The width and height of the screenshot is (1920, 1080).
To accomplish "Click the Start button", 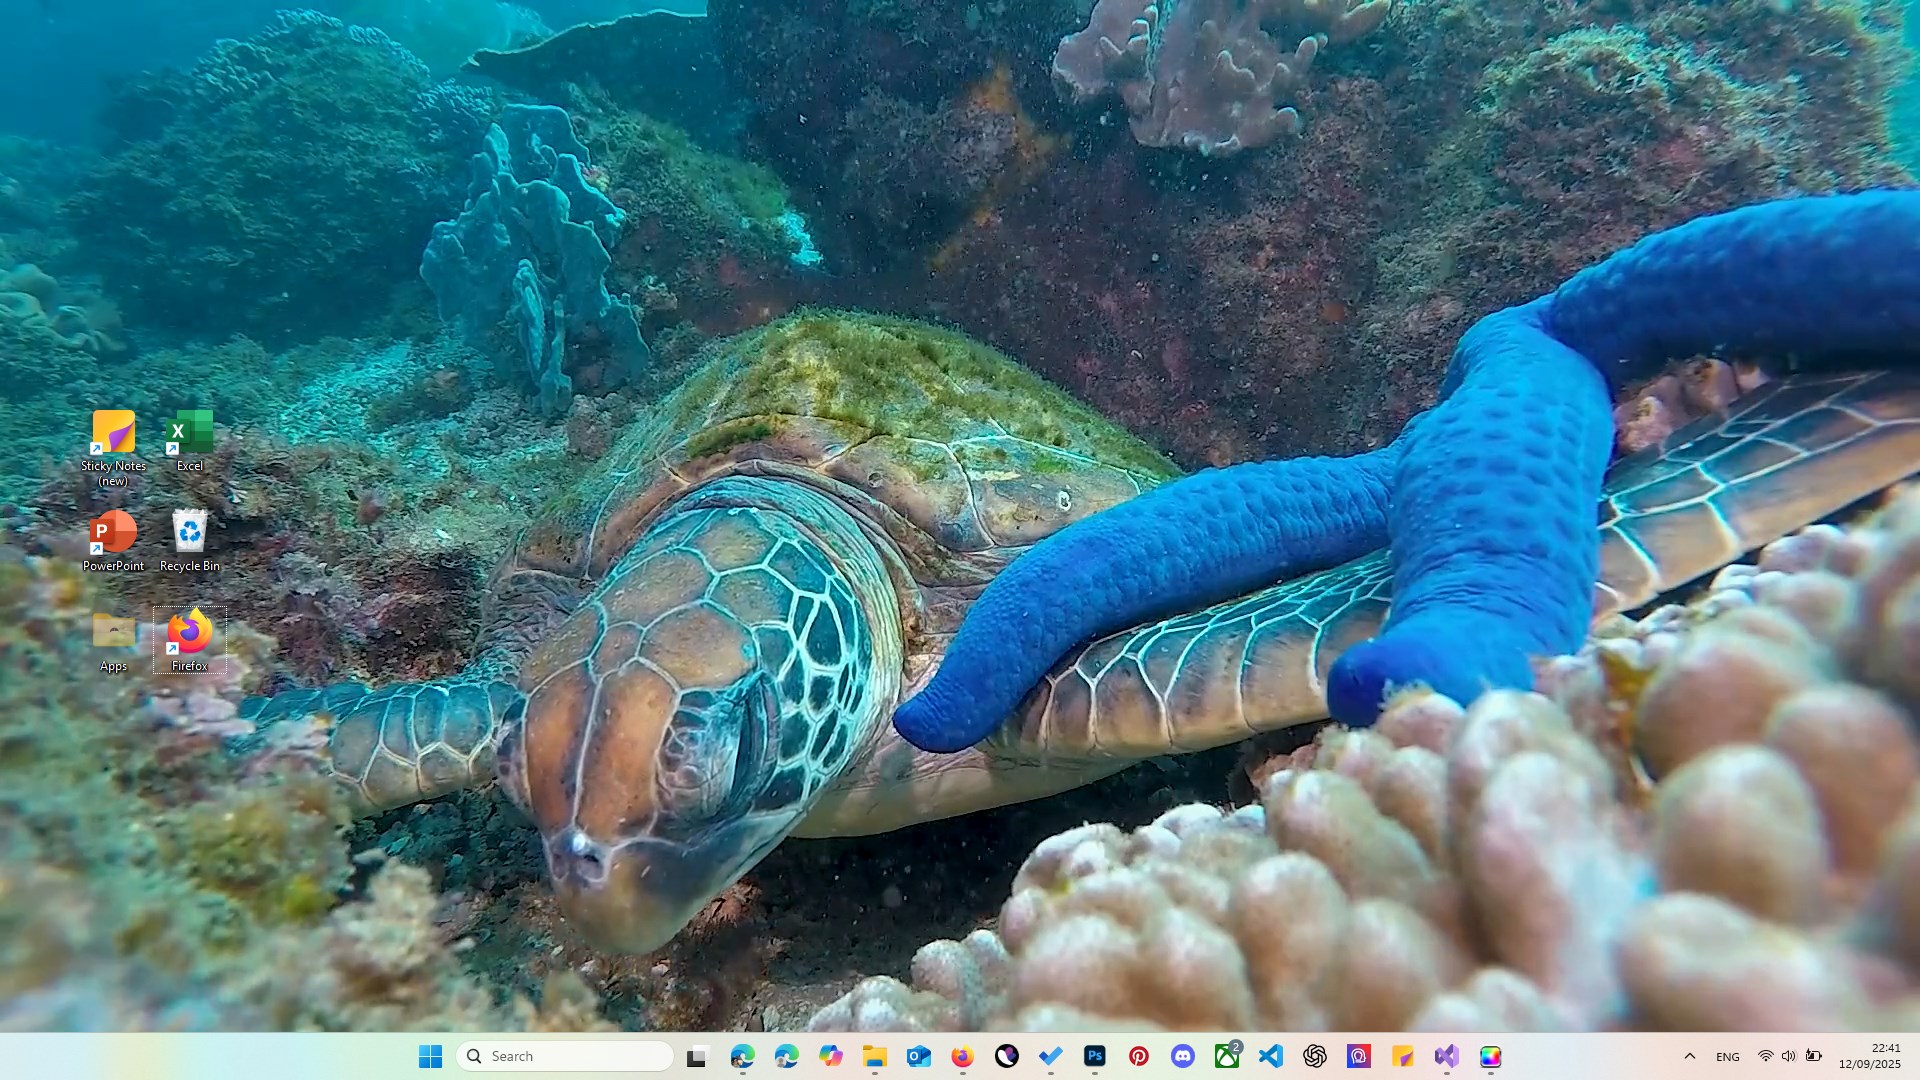I will pos(432,1056).
